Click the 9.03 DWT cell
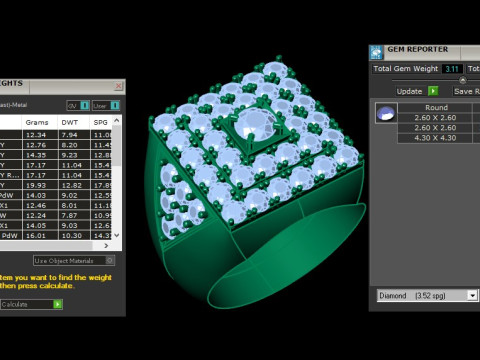 (74, 225)
